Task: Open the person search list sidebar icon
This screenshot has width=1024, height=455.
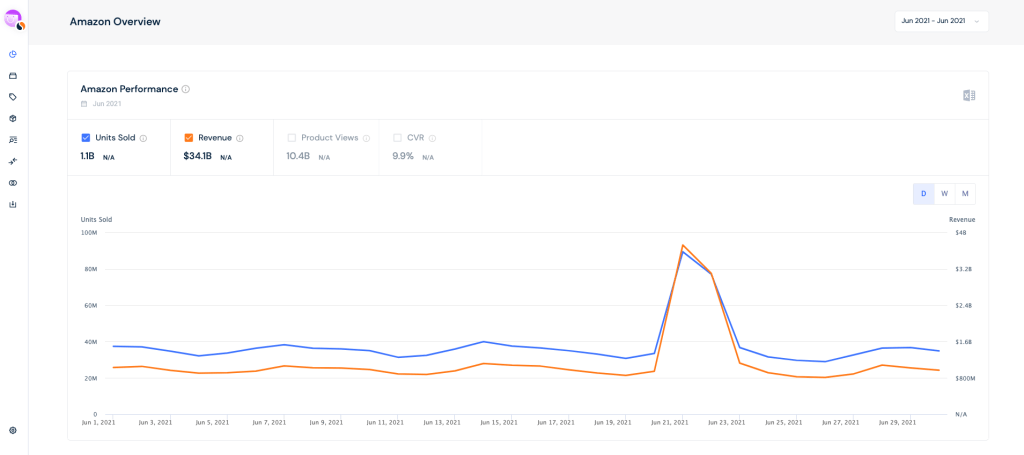Action: pos(12,140)
